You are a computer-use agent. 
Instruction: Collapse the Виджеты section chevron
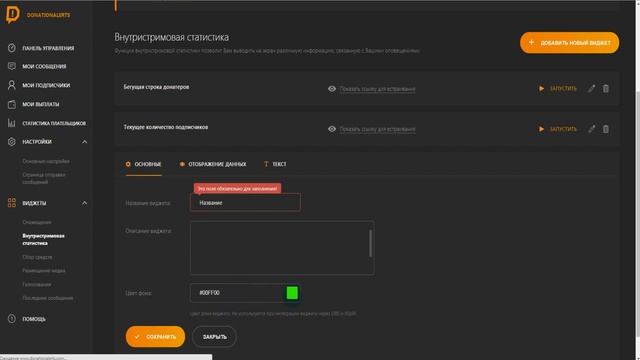[84, 203]
